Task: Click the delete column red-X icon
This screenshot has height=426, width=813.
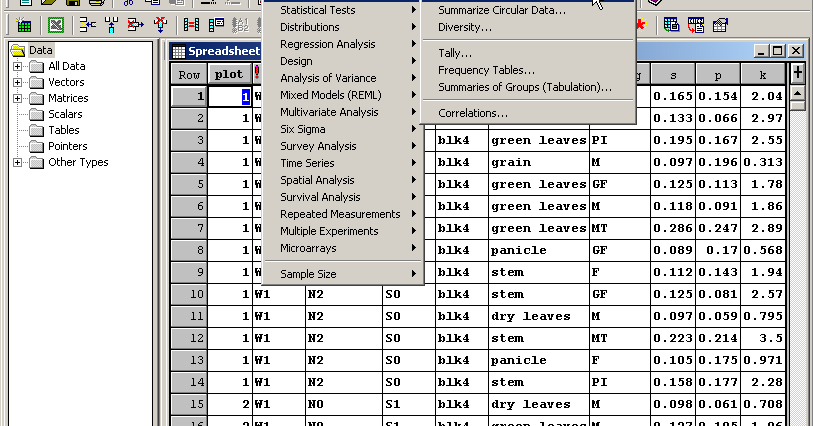Action: point(136,24)
